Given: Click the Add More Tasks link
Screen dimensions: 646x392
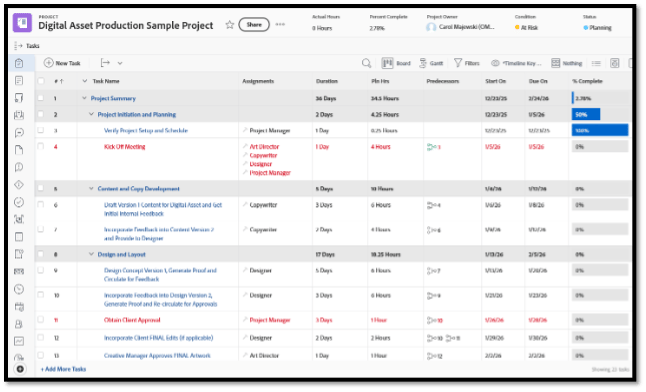Looking at the screenshot, I should pyautogui.click(x=63, y=369).
